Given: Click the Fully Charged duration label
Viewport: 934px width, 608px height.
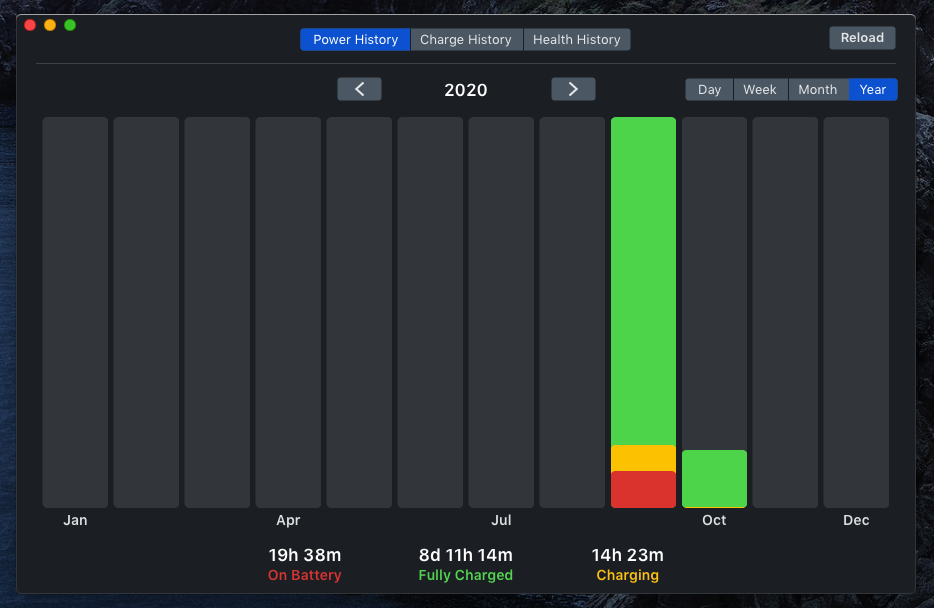Looking at the screenshot, I should [465, 555].
